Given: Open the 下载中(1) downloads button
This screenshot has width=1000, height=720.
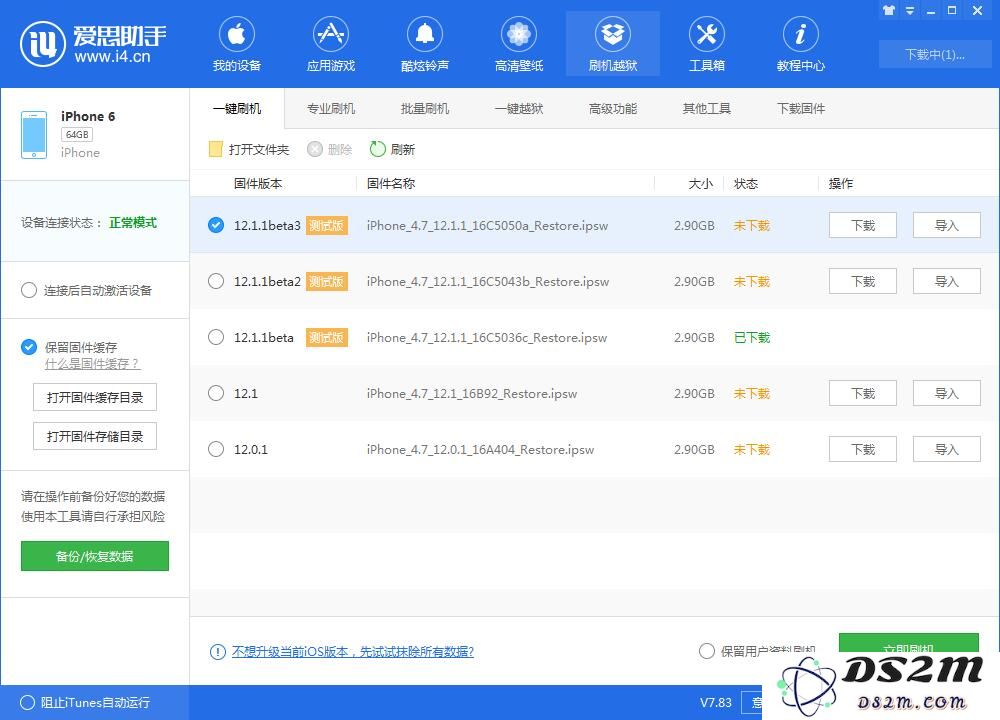Looking at the screenshot, I should (935, 54).
